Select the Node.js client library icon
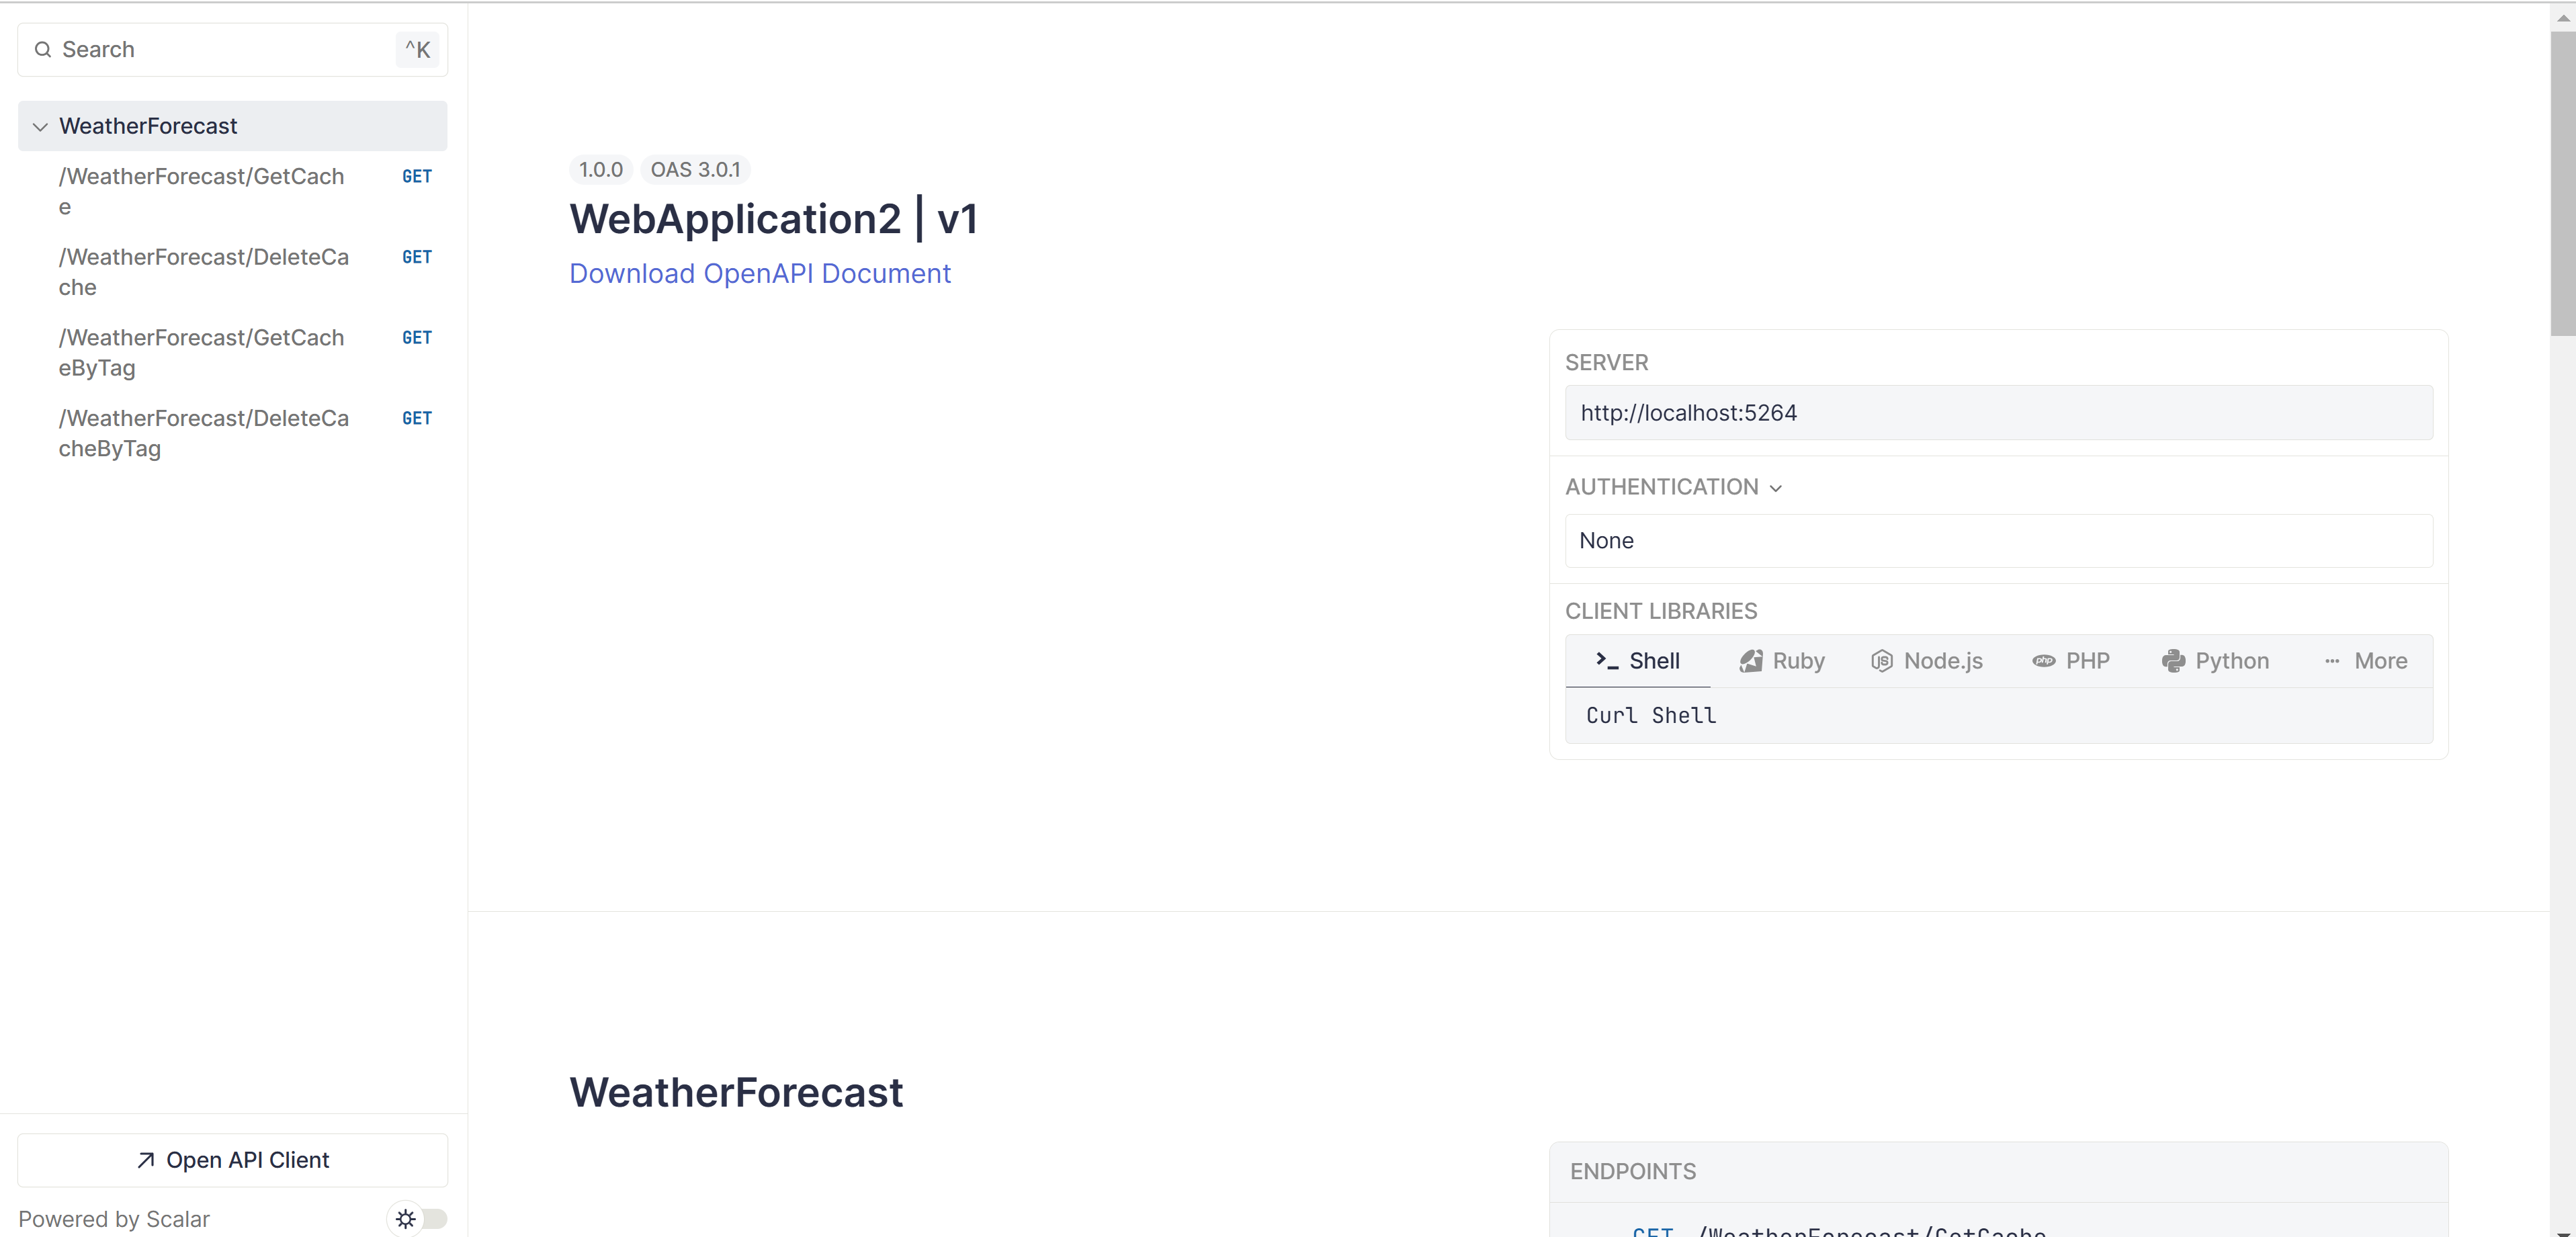The height and width of the screenshot is (1237, 2576). (x=1881, y=661)
